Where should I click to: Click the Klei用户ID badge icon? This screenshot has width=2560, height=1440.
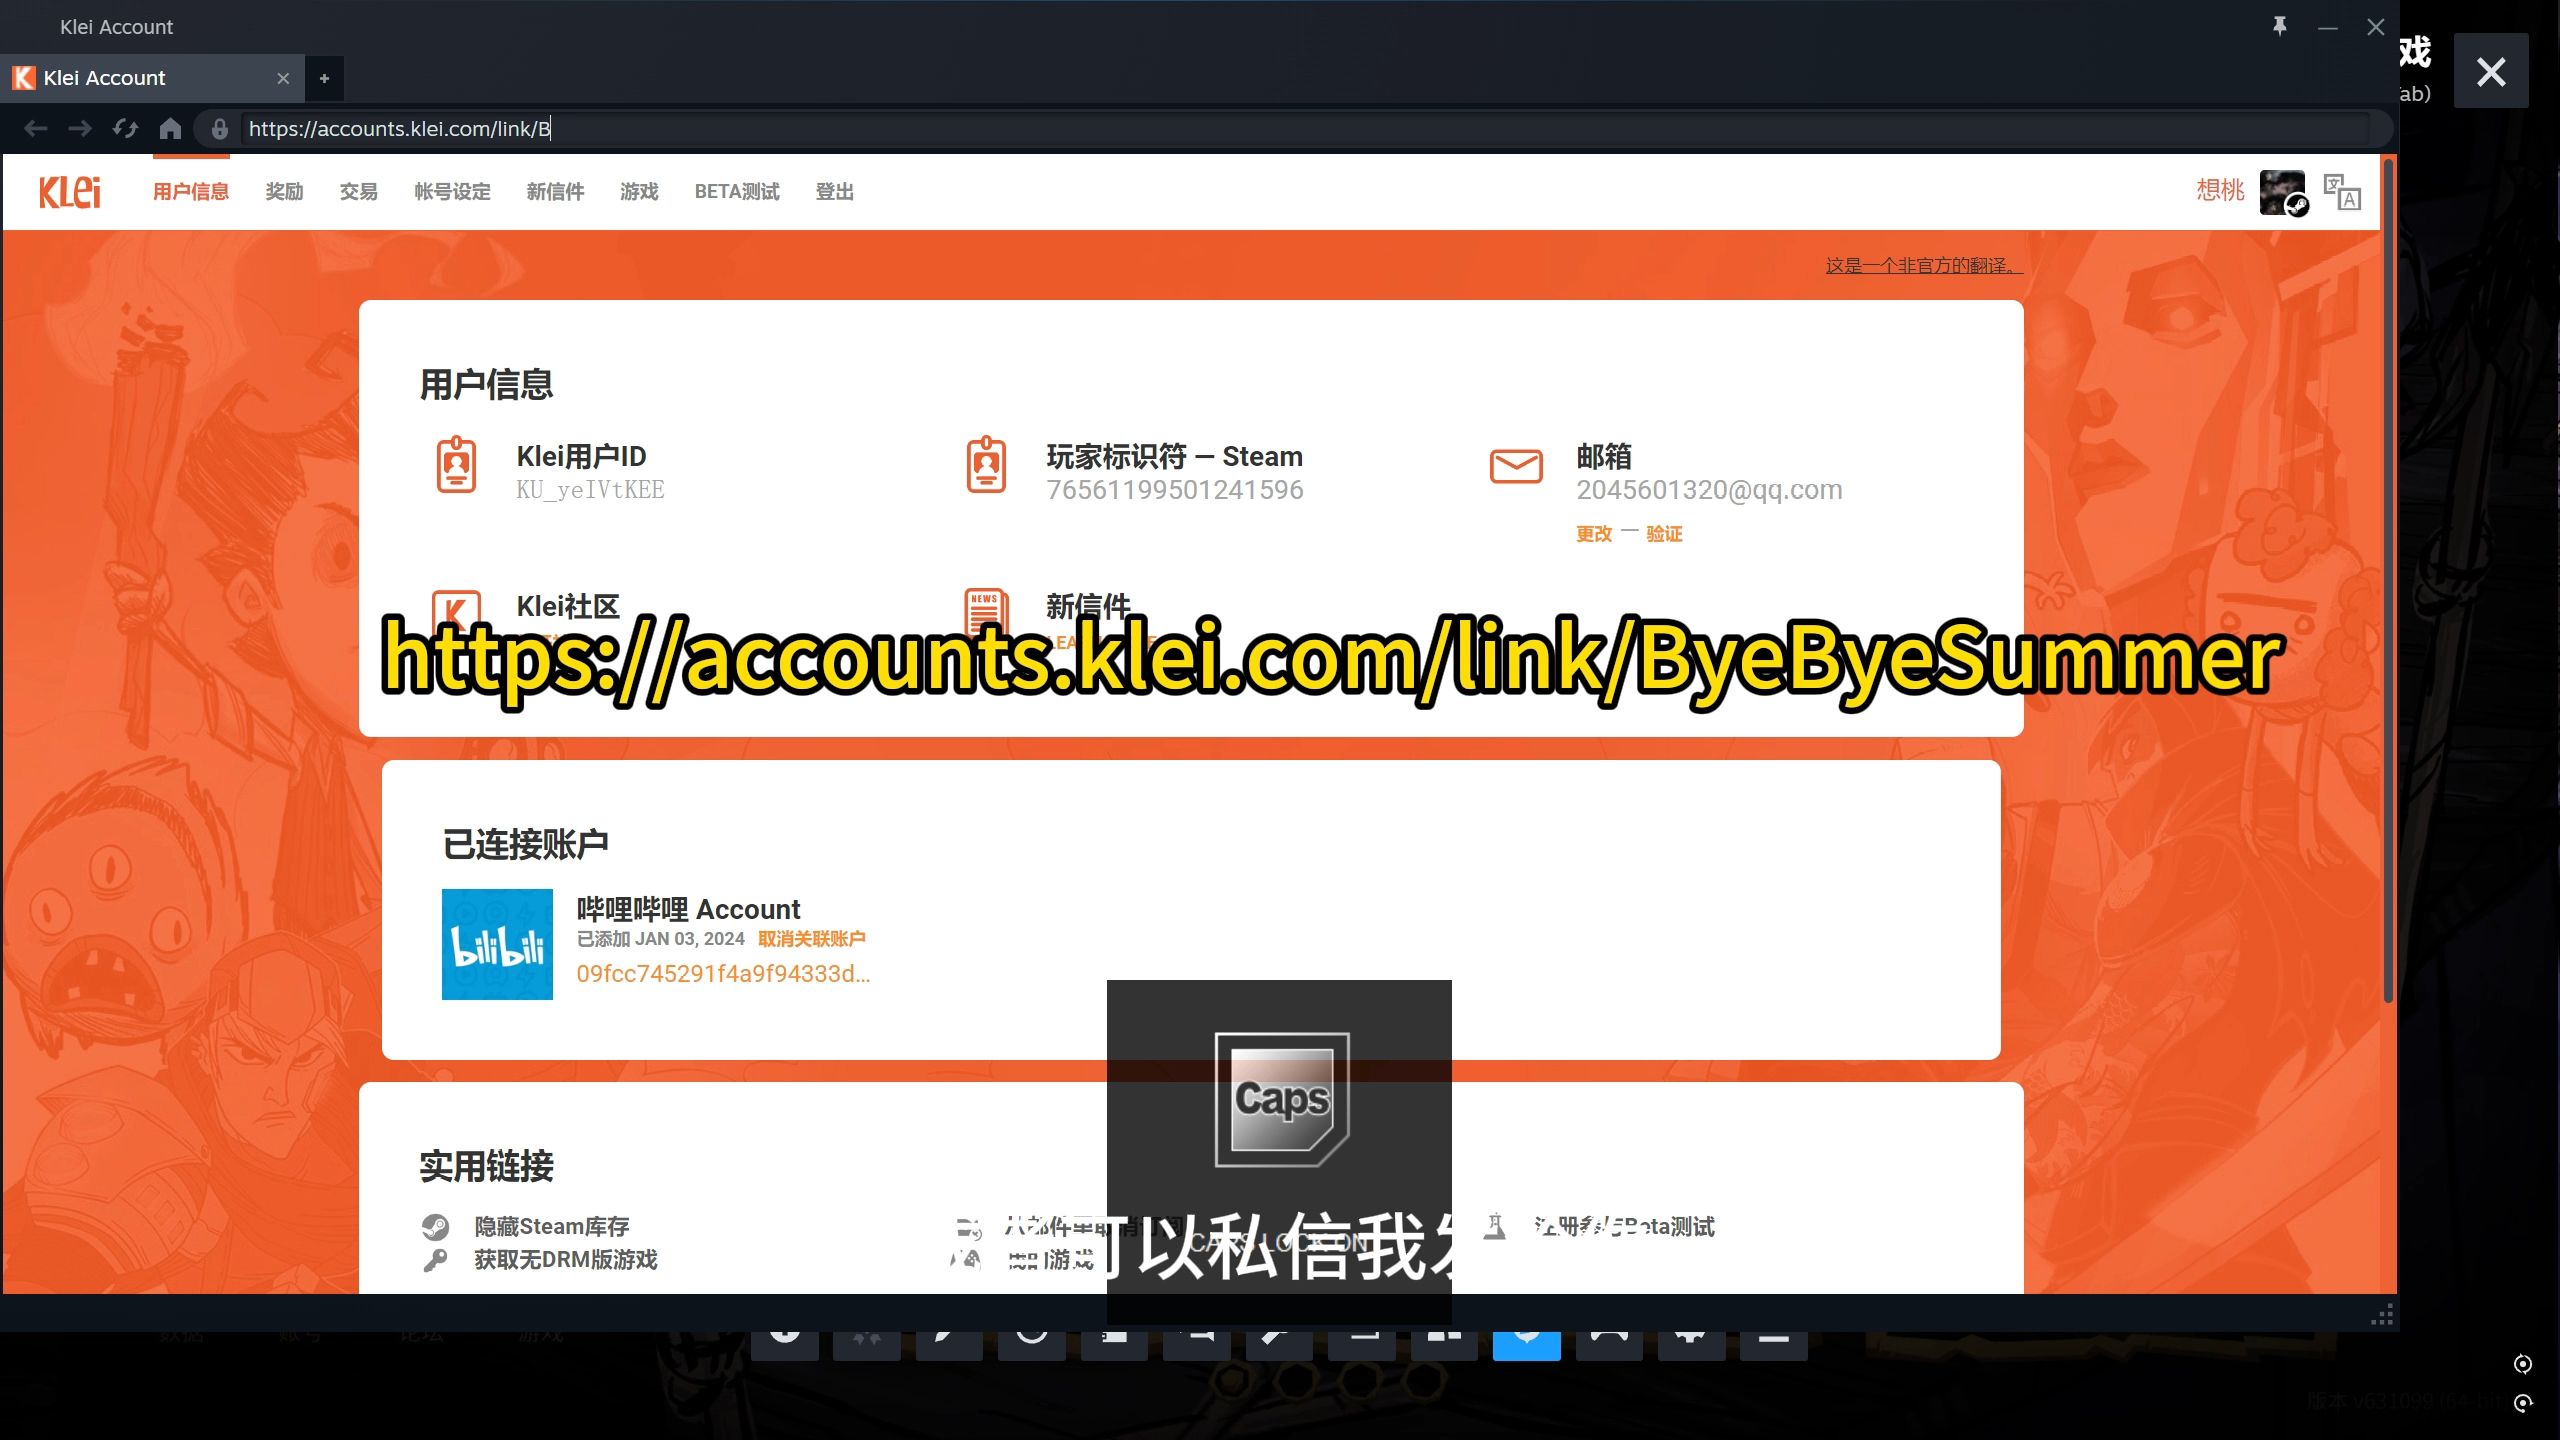tap(457, 465)
